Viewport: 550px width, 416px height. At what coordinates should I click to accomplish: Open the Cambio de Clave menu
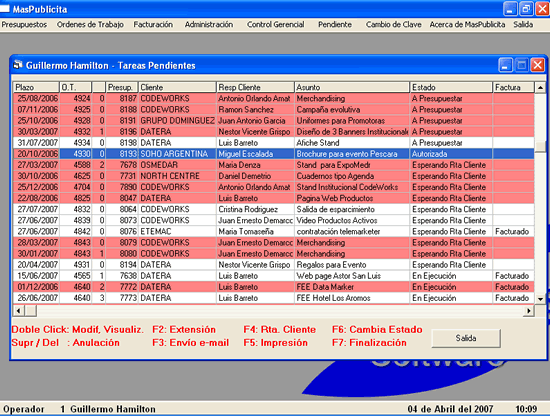tap(394, 25)
